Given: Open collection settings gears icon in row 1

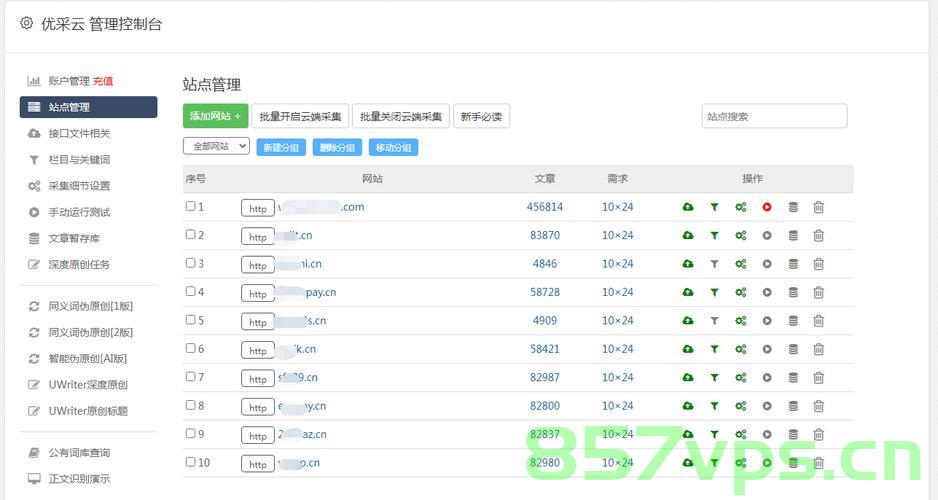Looking at the screenshot, I should click(741, 207).
